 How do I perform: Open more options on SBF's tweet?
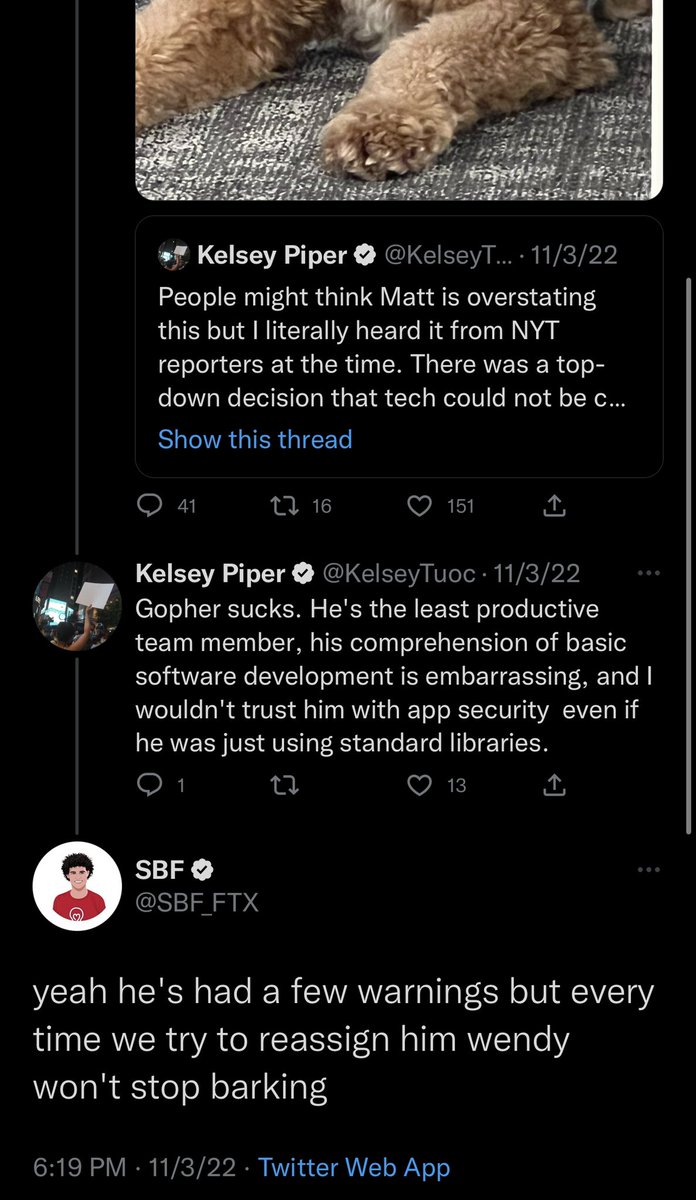(649, 869)
